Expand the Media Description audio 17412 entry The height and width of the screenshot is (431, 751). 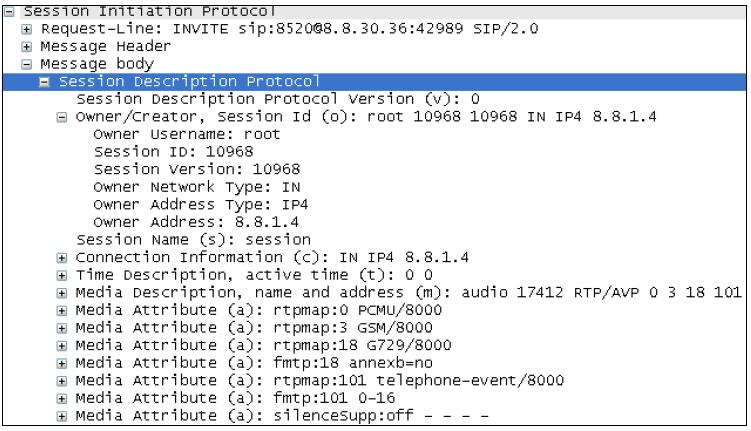click(62, 292)
